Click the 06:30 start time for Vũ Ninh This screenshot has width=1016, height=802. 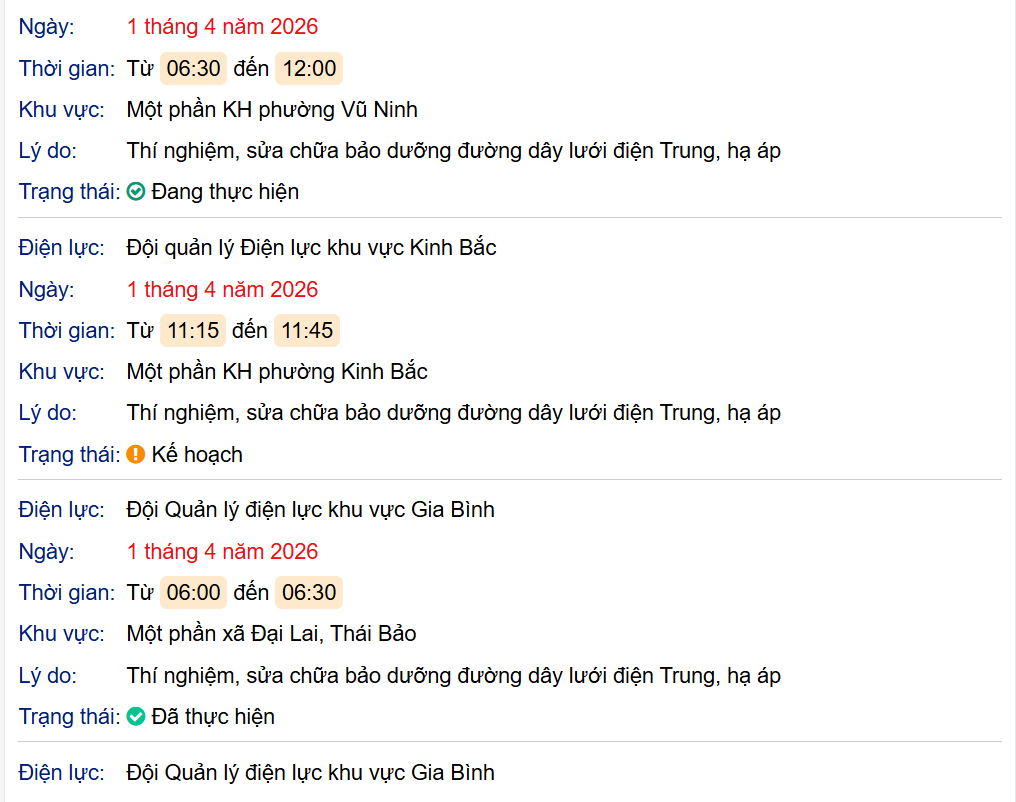(x=193, y=69)
